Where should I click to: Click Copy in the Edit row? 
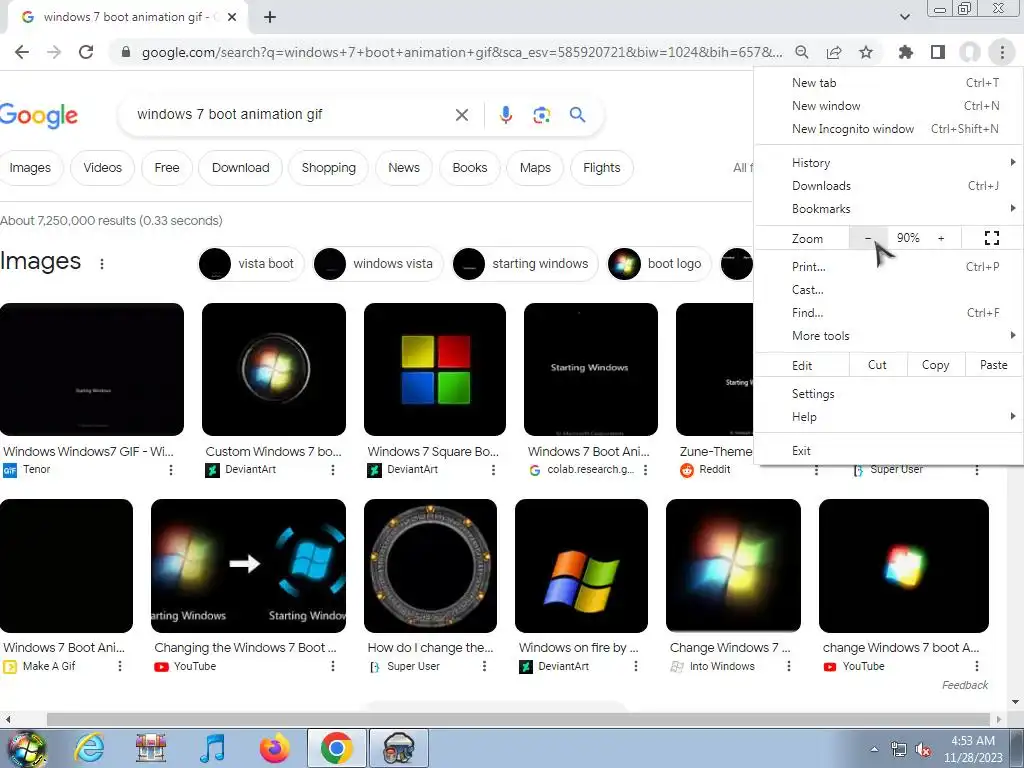tap(935, 365)
